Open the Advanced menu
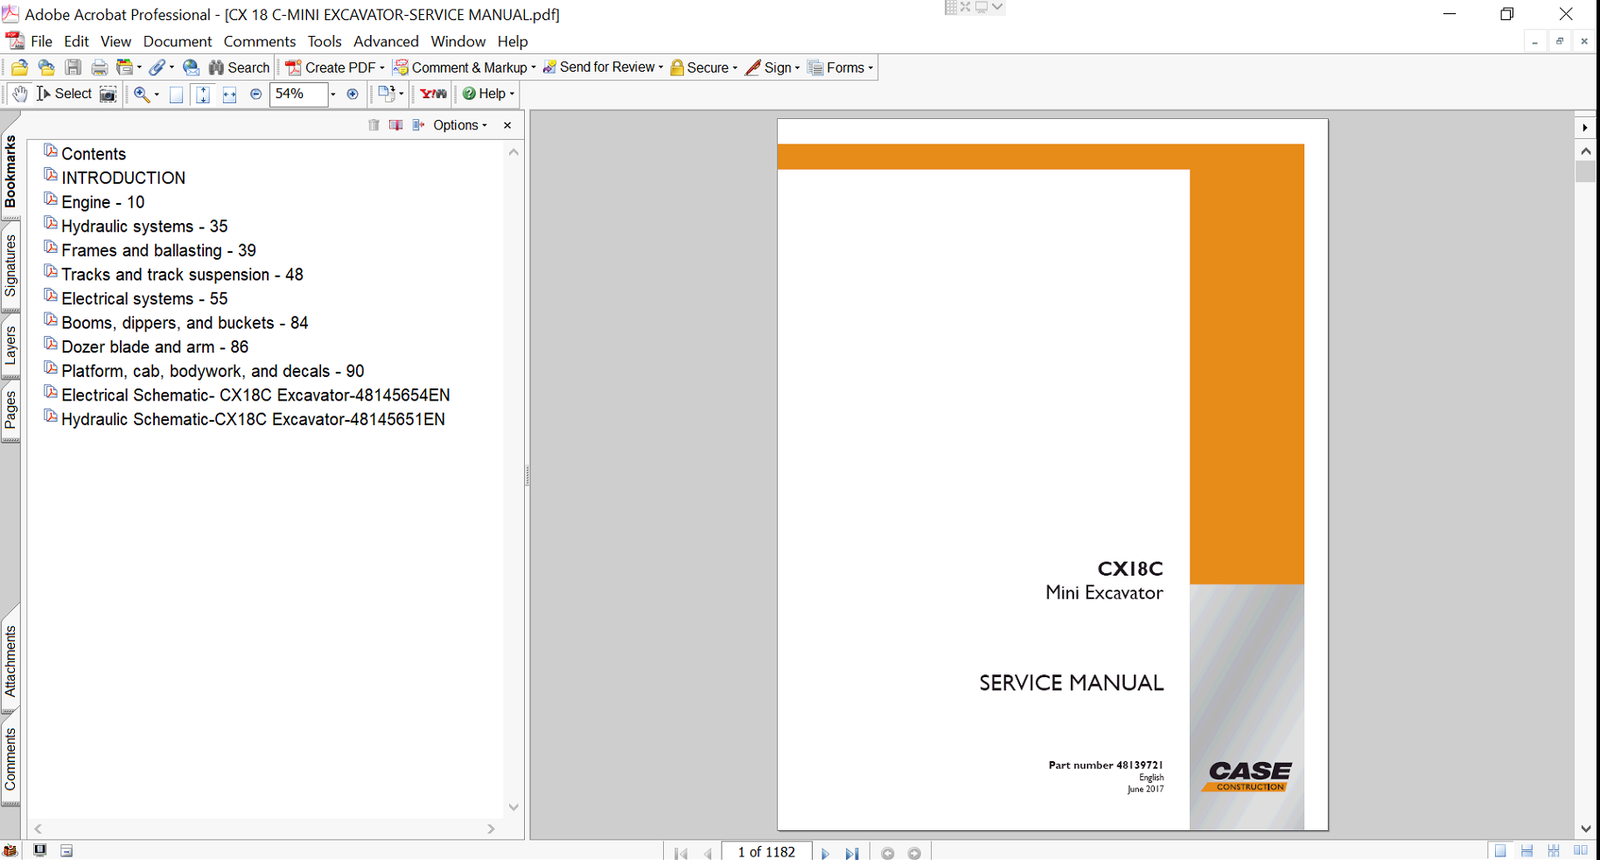This screenshot has height=860, width=1600. (x=385, y=41)
